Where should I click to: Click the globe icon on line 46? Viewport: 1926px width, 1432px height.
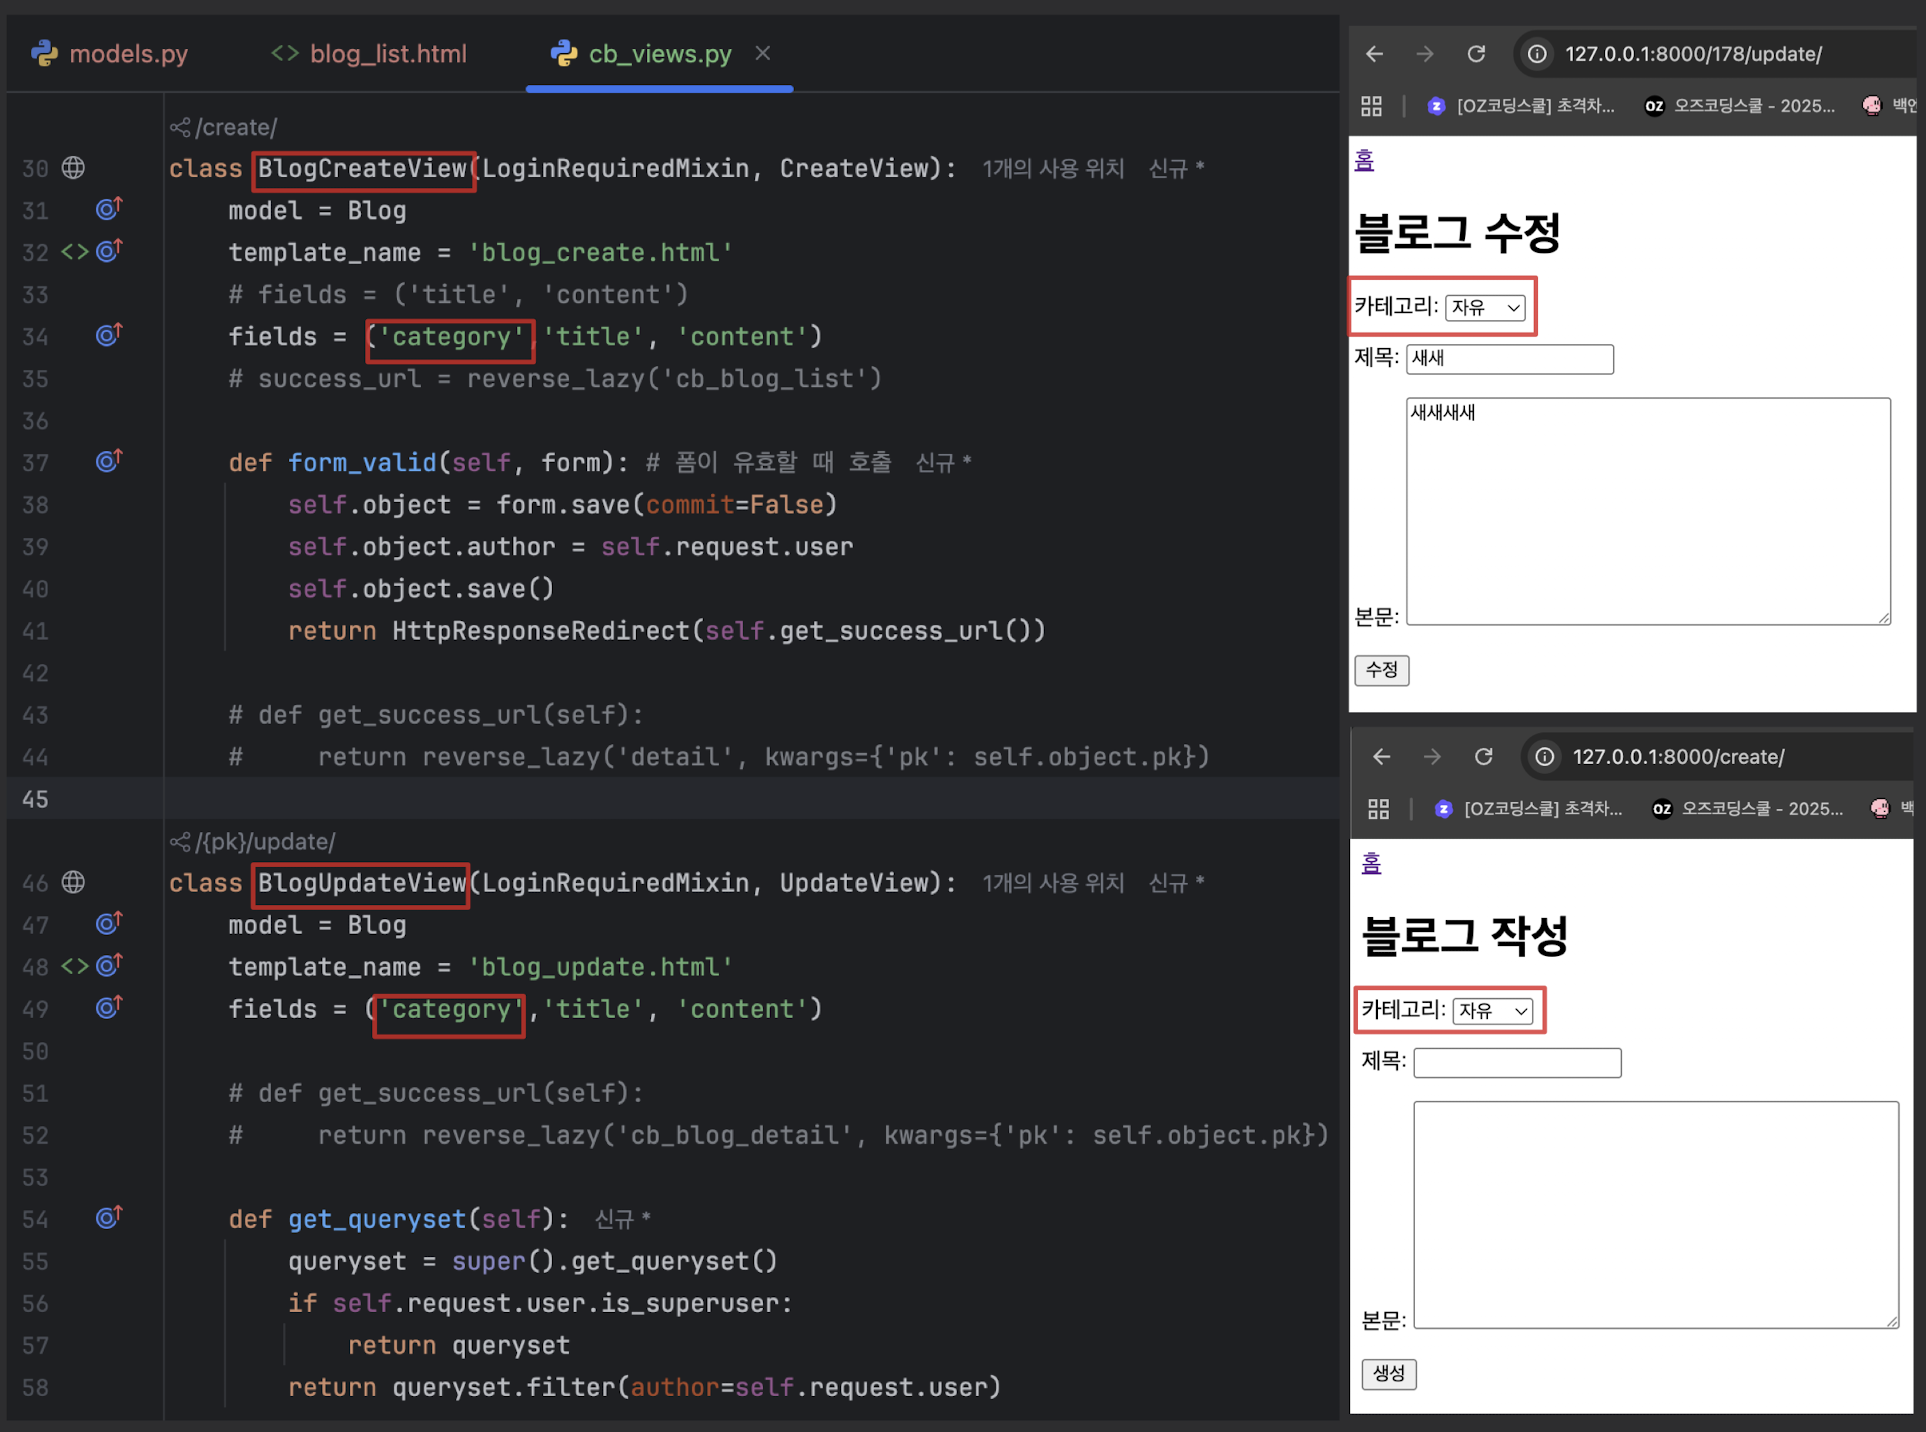point(73,882)
